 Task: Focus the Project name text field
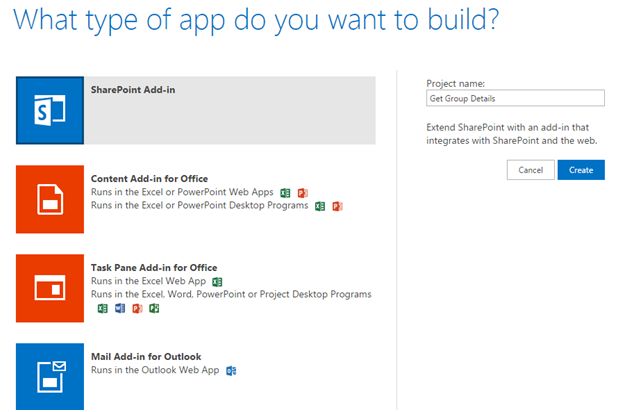(515, 98)
